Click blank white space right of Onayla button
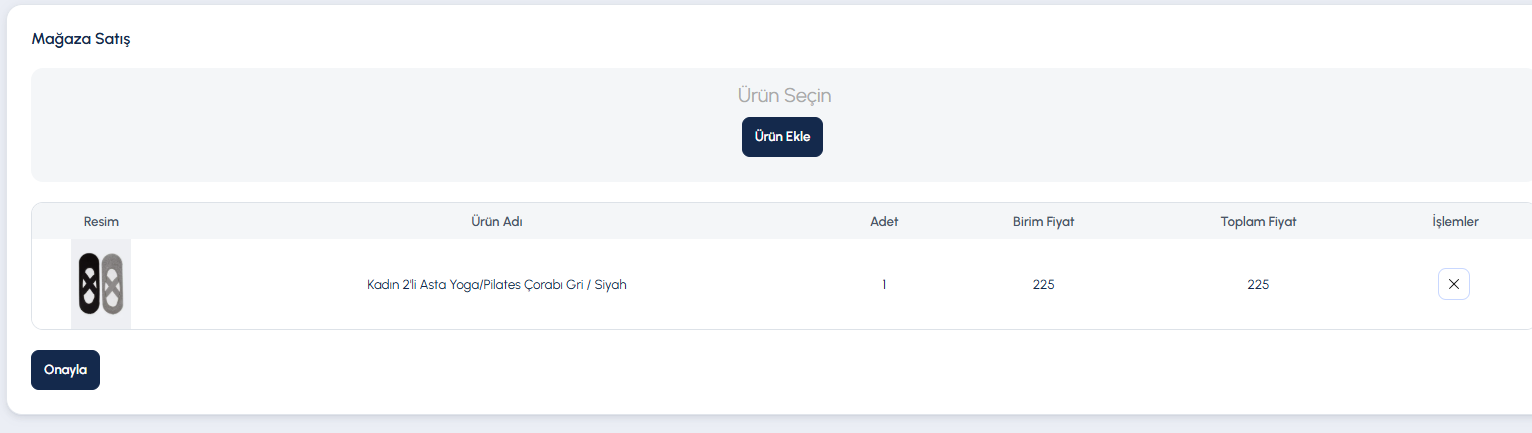This screenshot has width=1532, height=433. 700,370
